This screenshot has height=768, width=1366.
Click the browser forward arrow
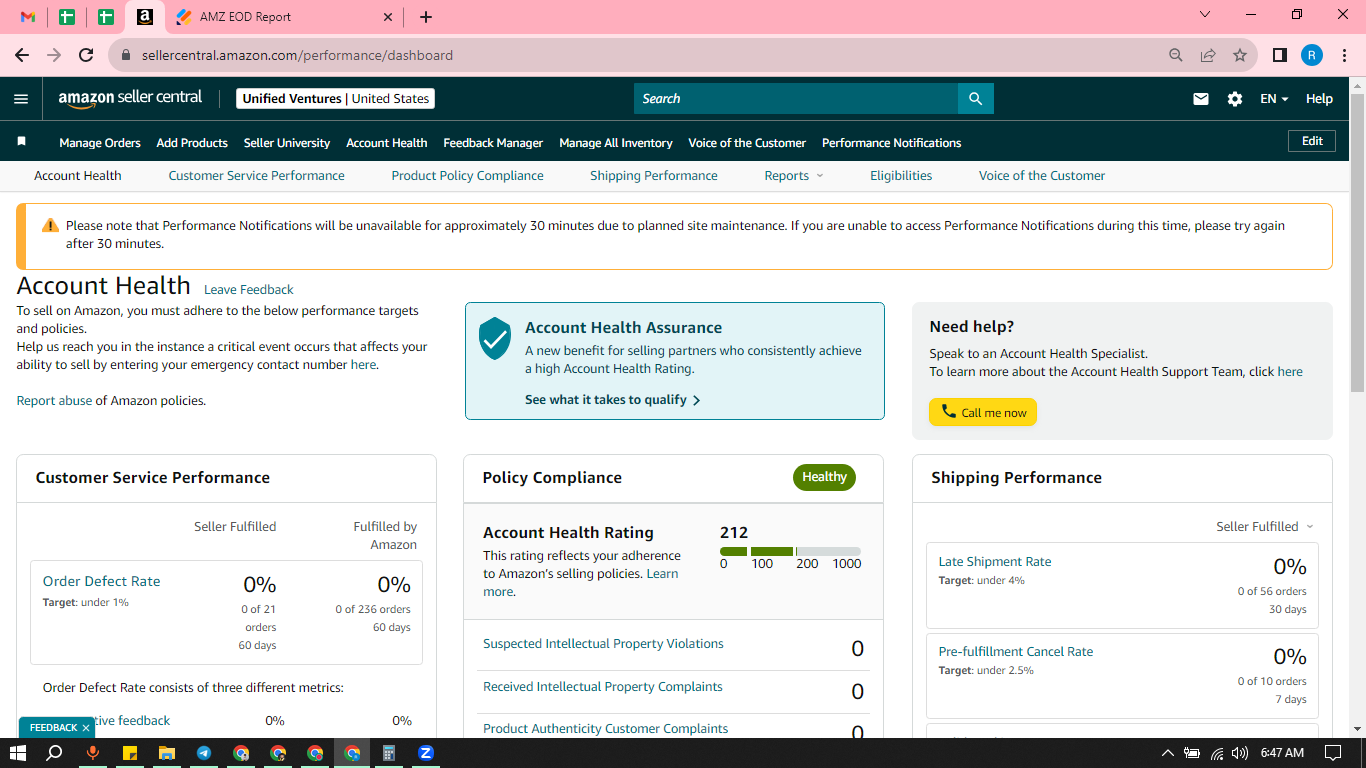(x=54, y=55)
